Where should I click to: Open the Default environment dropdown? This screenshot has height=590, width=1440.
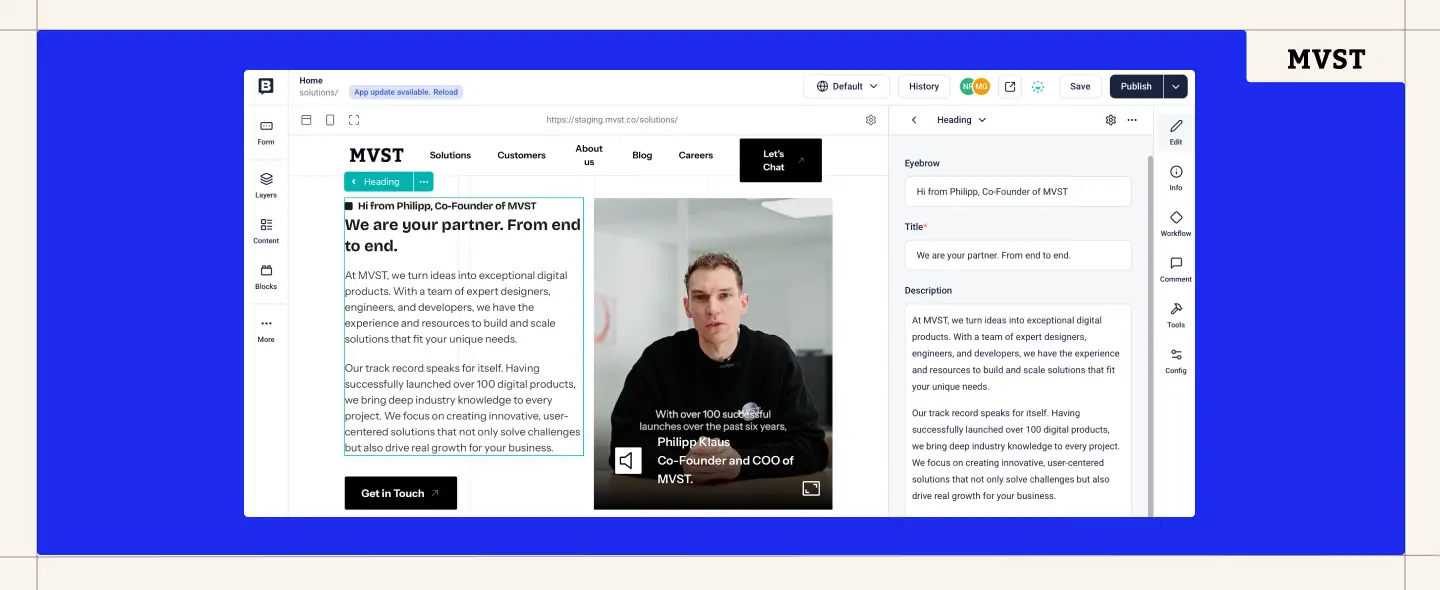[x=846, y=86]
